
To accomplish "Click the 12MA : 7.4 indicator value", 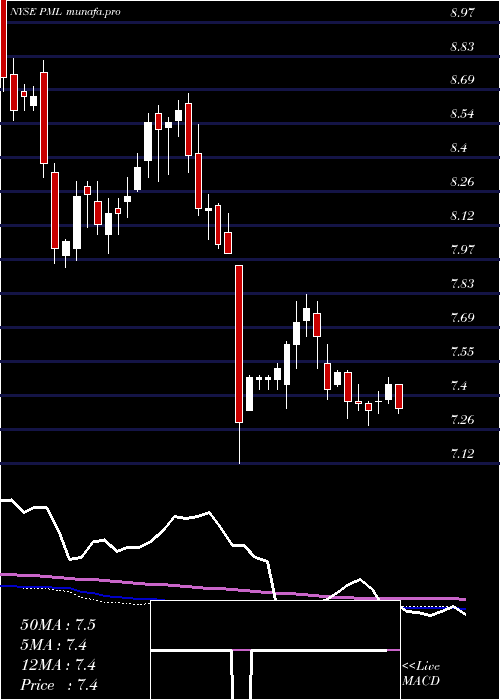I will 58,665.
